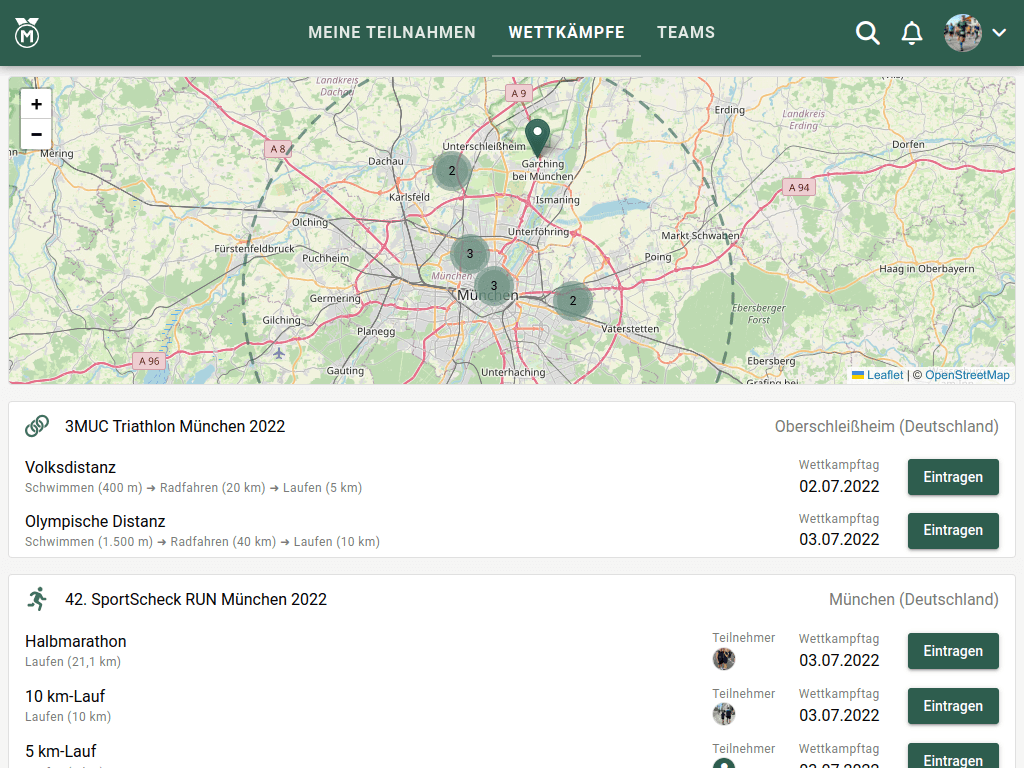Select the green pin marker near Garching
1024x768 pixels.
[537, 137]
